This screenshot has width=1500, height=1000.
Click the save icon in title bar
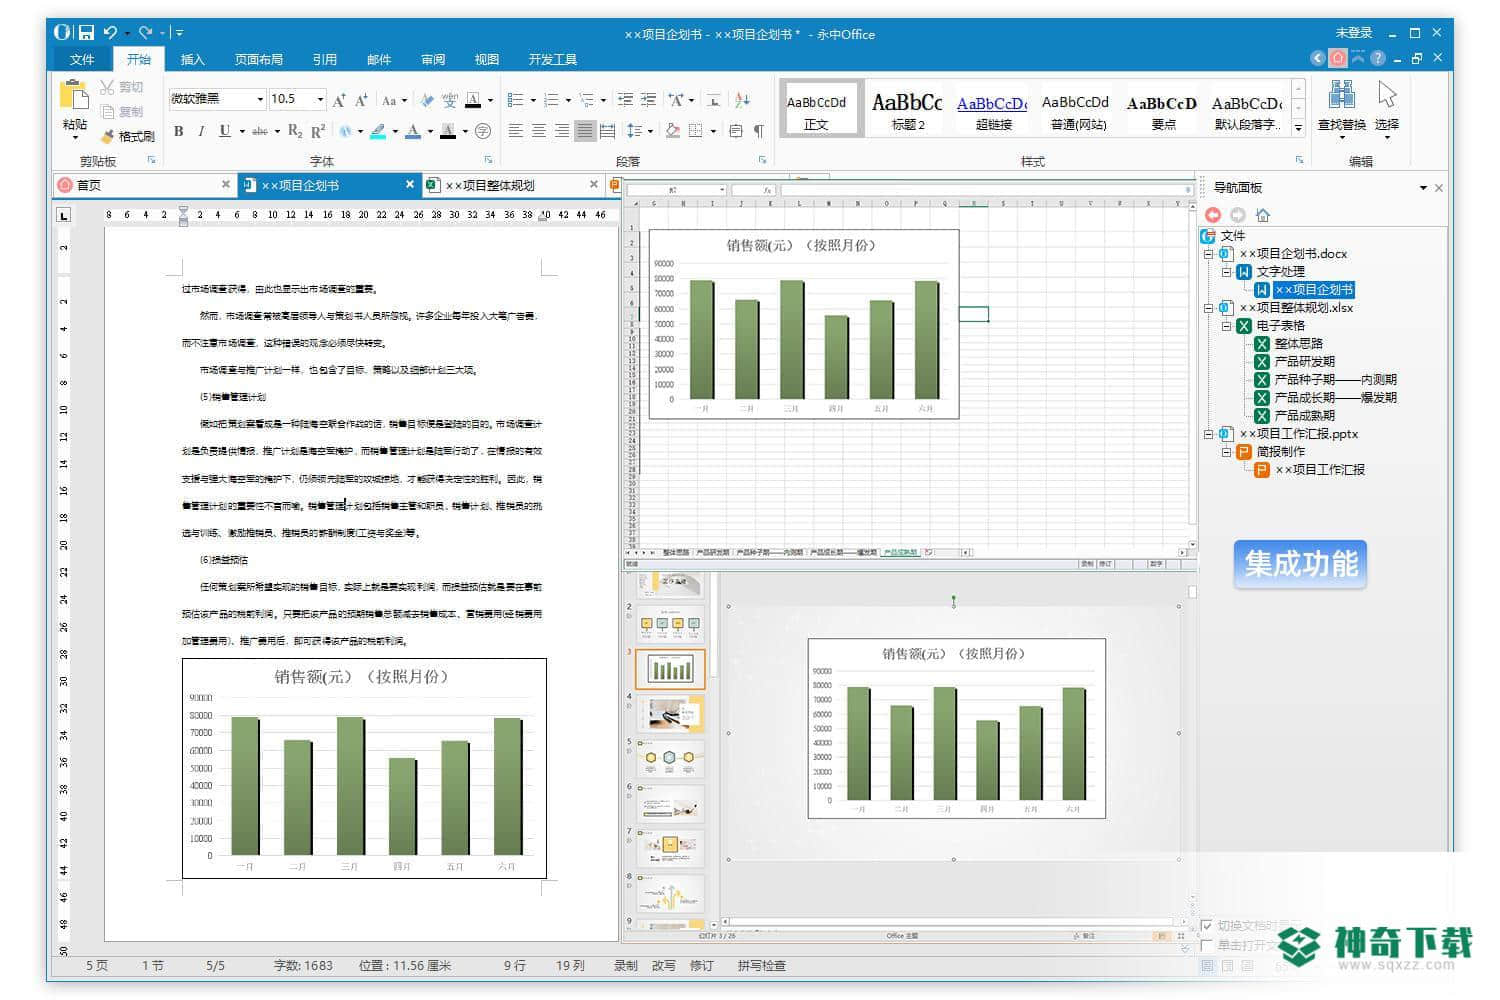87,33
